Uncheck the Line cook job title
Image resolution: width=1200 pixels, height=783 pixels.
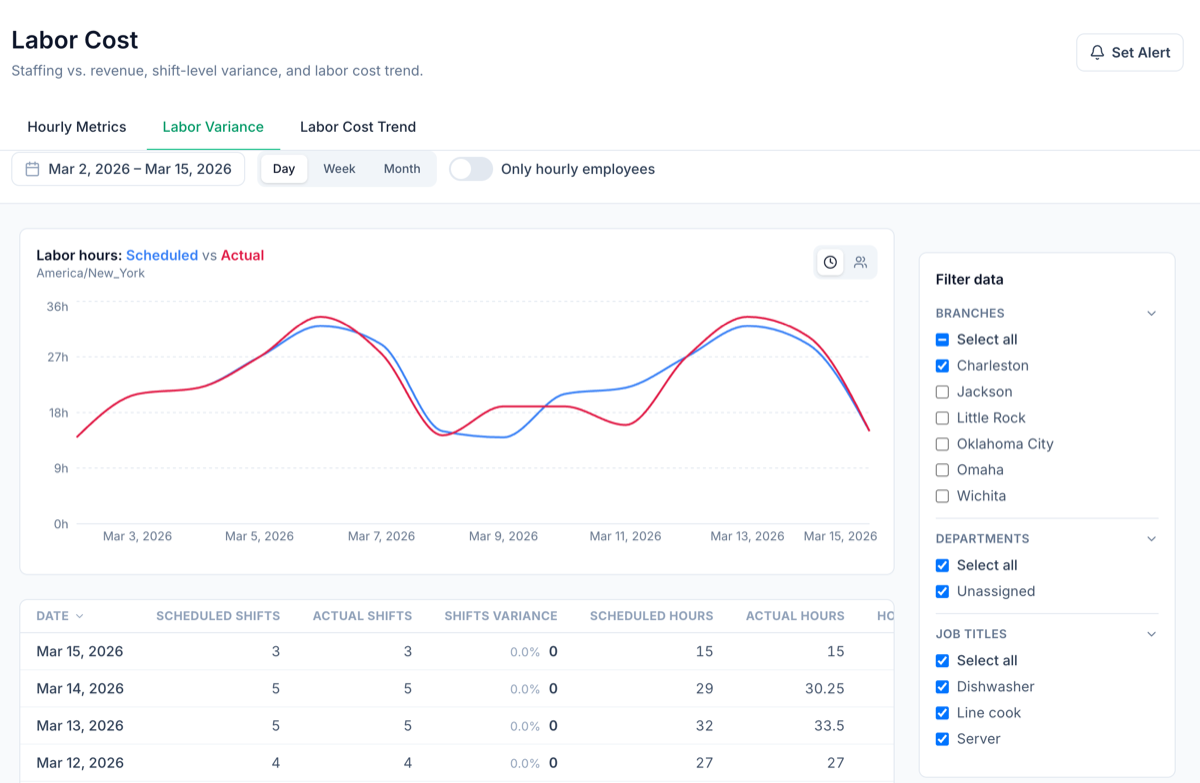tap(942, 713)
